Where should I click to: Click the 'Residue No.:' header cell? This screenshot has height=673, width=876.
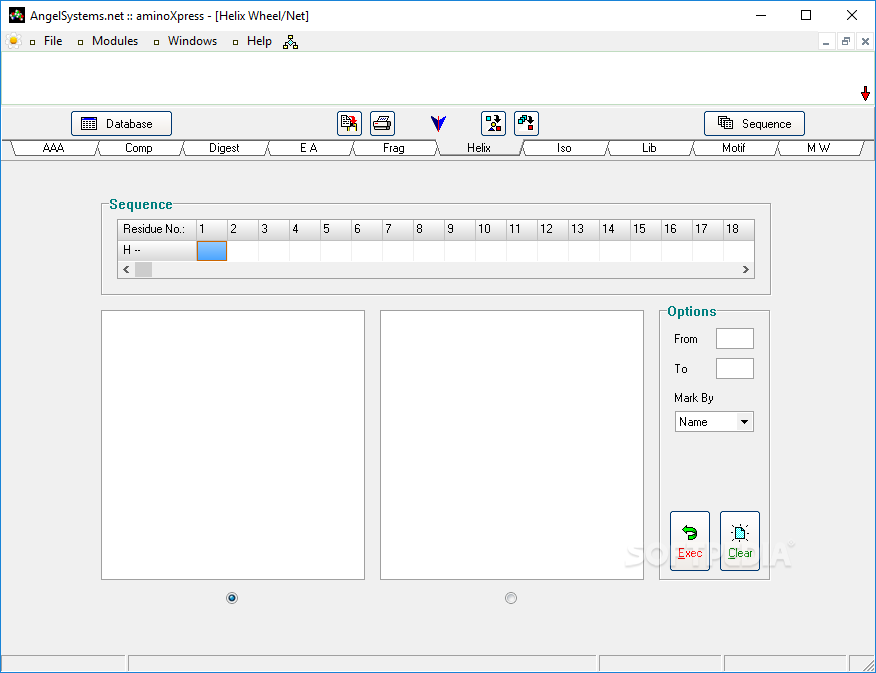point(157,229)
